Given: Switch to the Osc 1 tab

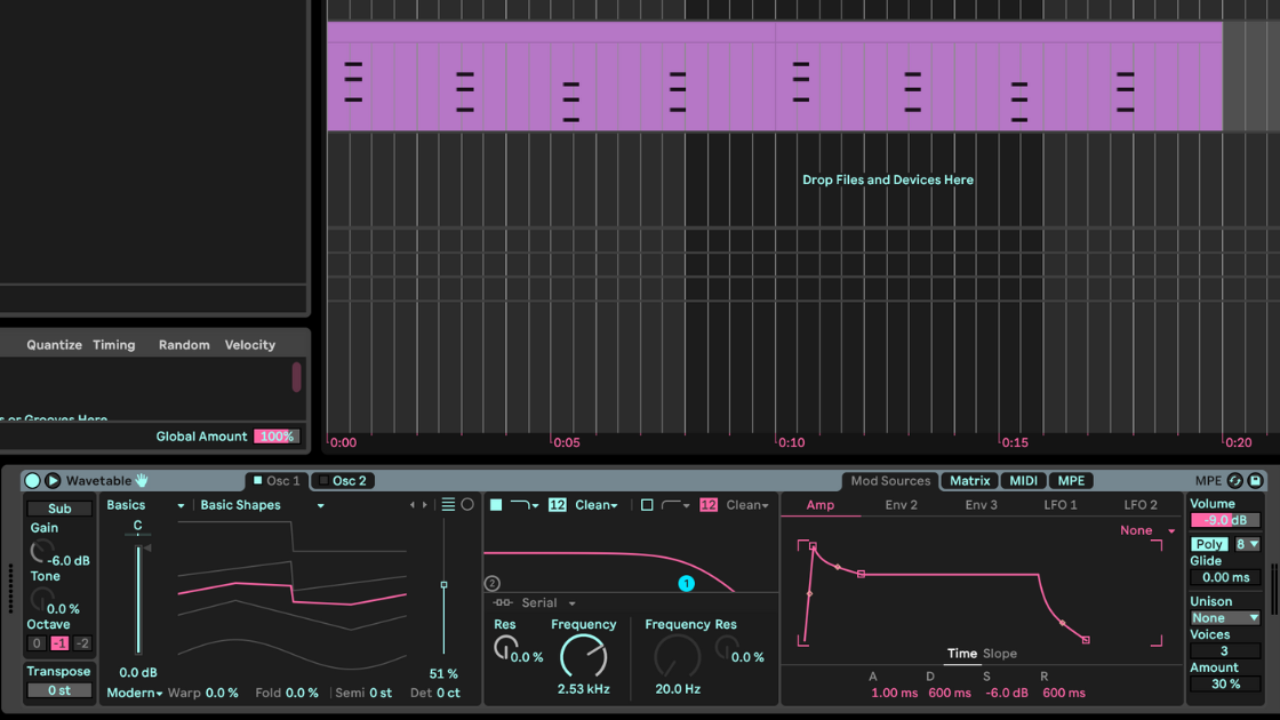Looking at the screenshot, I should pyautogui.click(x=277, y=481).
